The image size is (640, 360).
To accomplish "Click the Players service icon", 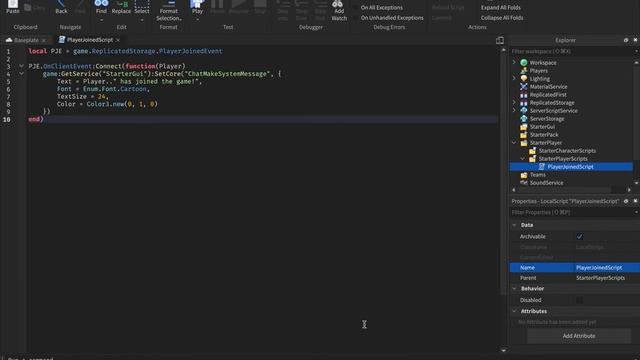I will pos(524,71).
